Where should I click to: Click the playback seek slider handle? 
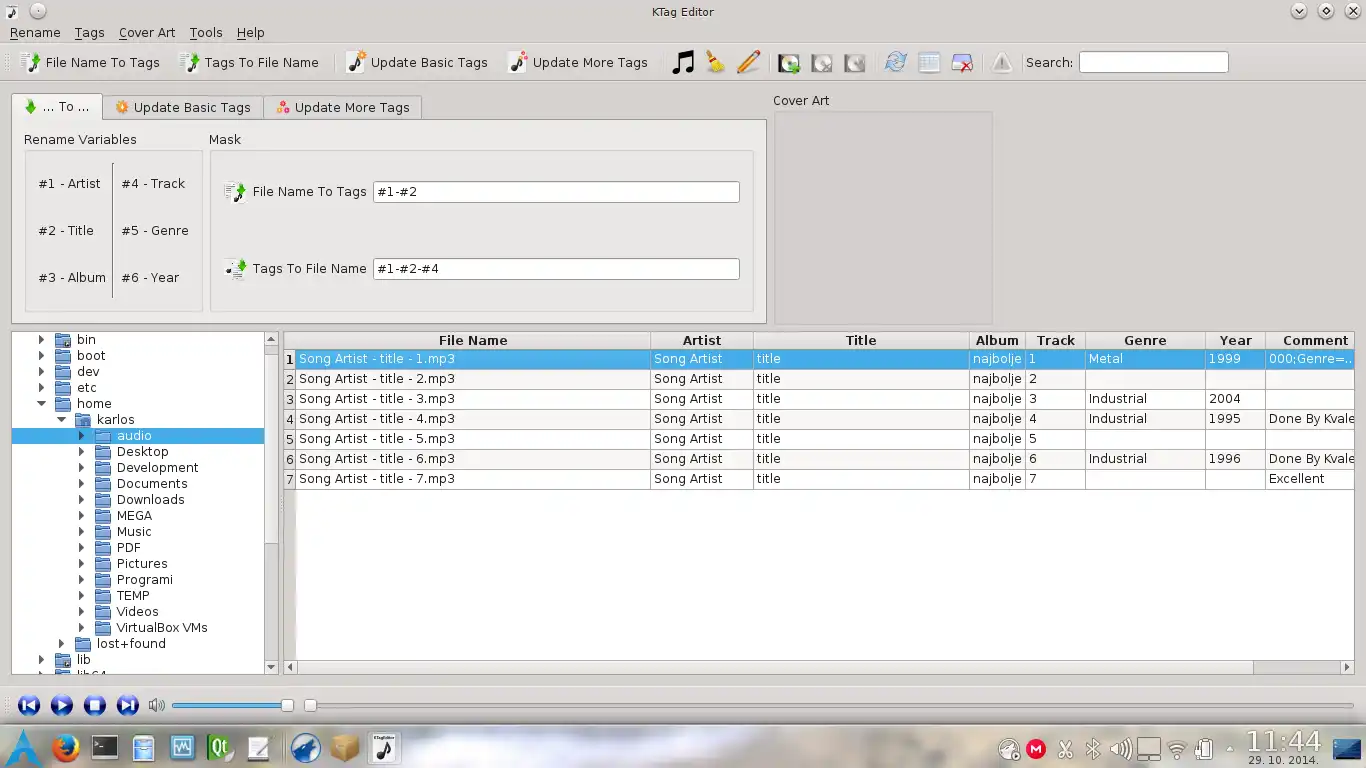(310, 705)
